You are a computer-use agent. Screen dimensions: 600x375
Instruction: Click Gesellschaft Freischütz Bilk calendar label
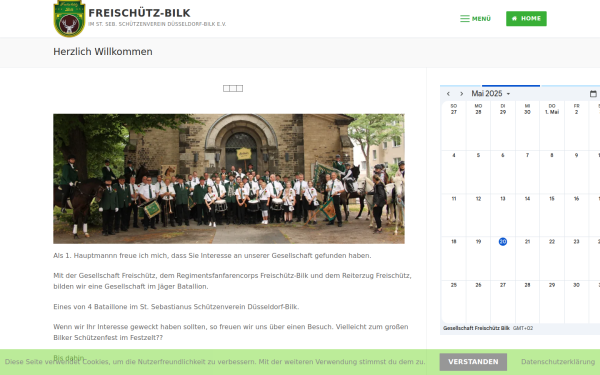pos(476,328)
